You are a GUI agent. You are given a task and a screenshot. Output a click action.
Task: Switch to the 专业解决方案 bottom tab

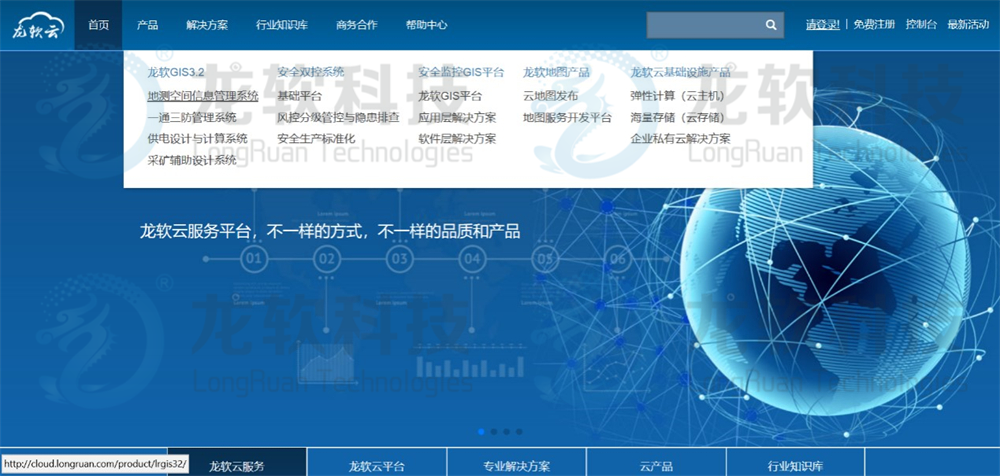(x=517, y=466)
